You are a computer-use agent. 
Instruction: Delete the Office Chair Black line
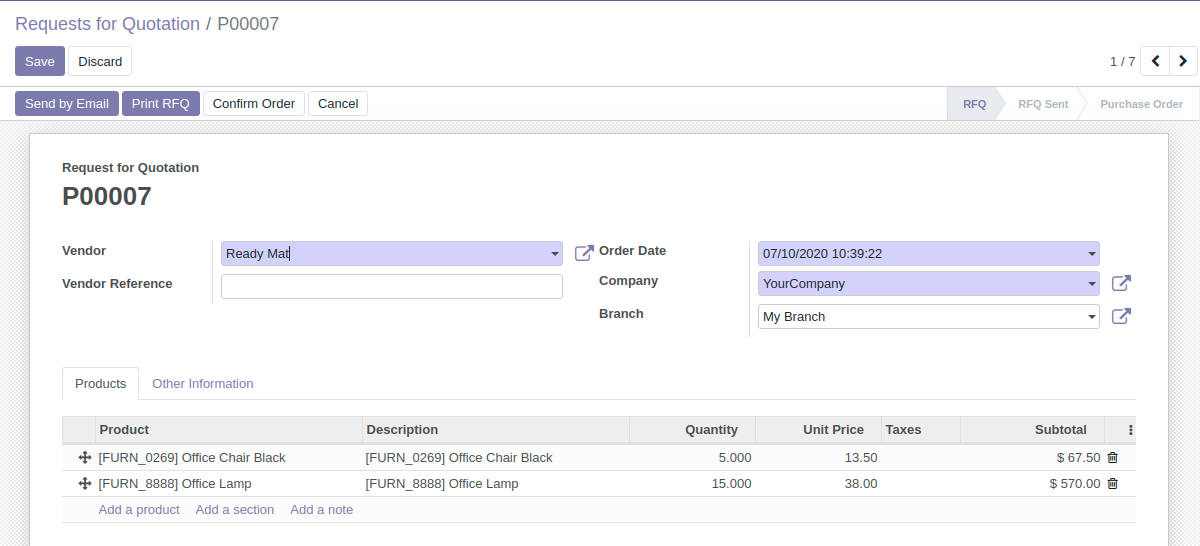click(x=1112, y=458)
